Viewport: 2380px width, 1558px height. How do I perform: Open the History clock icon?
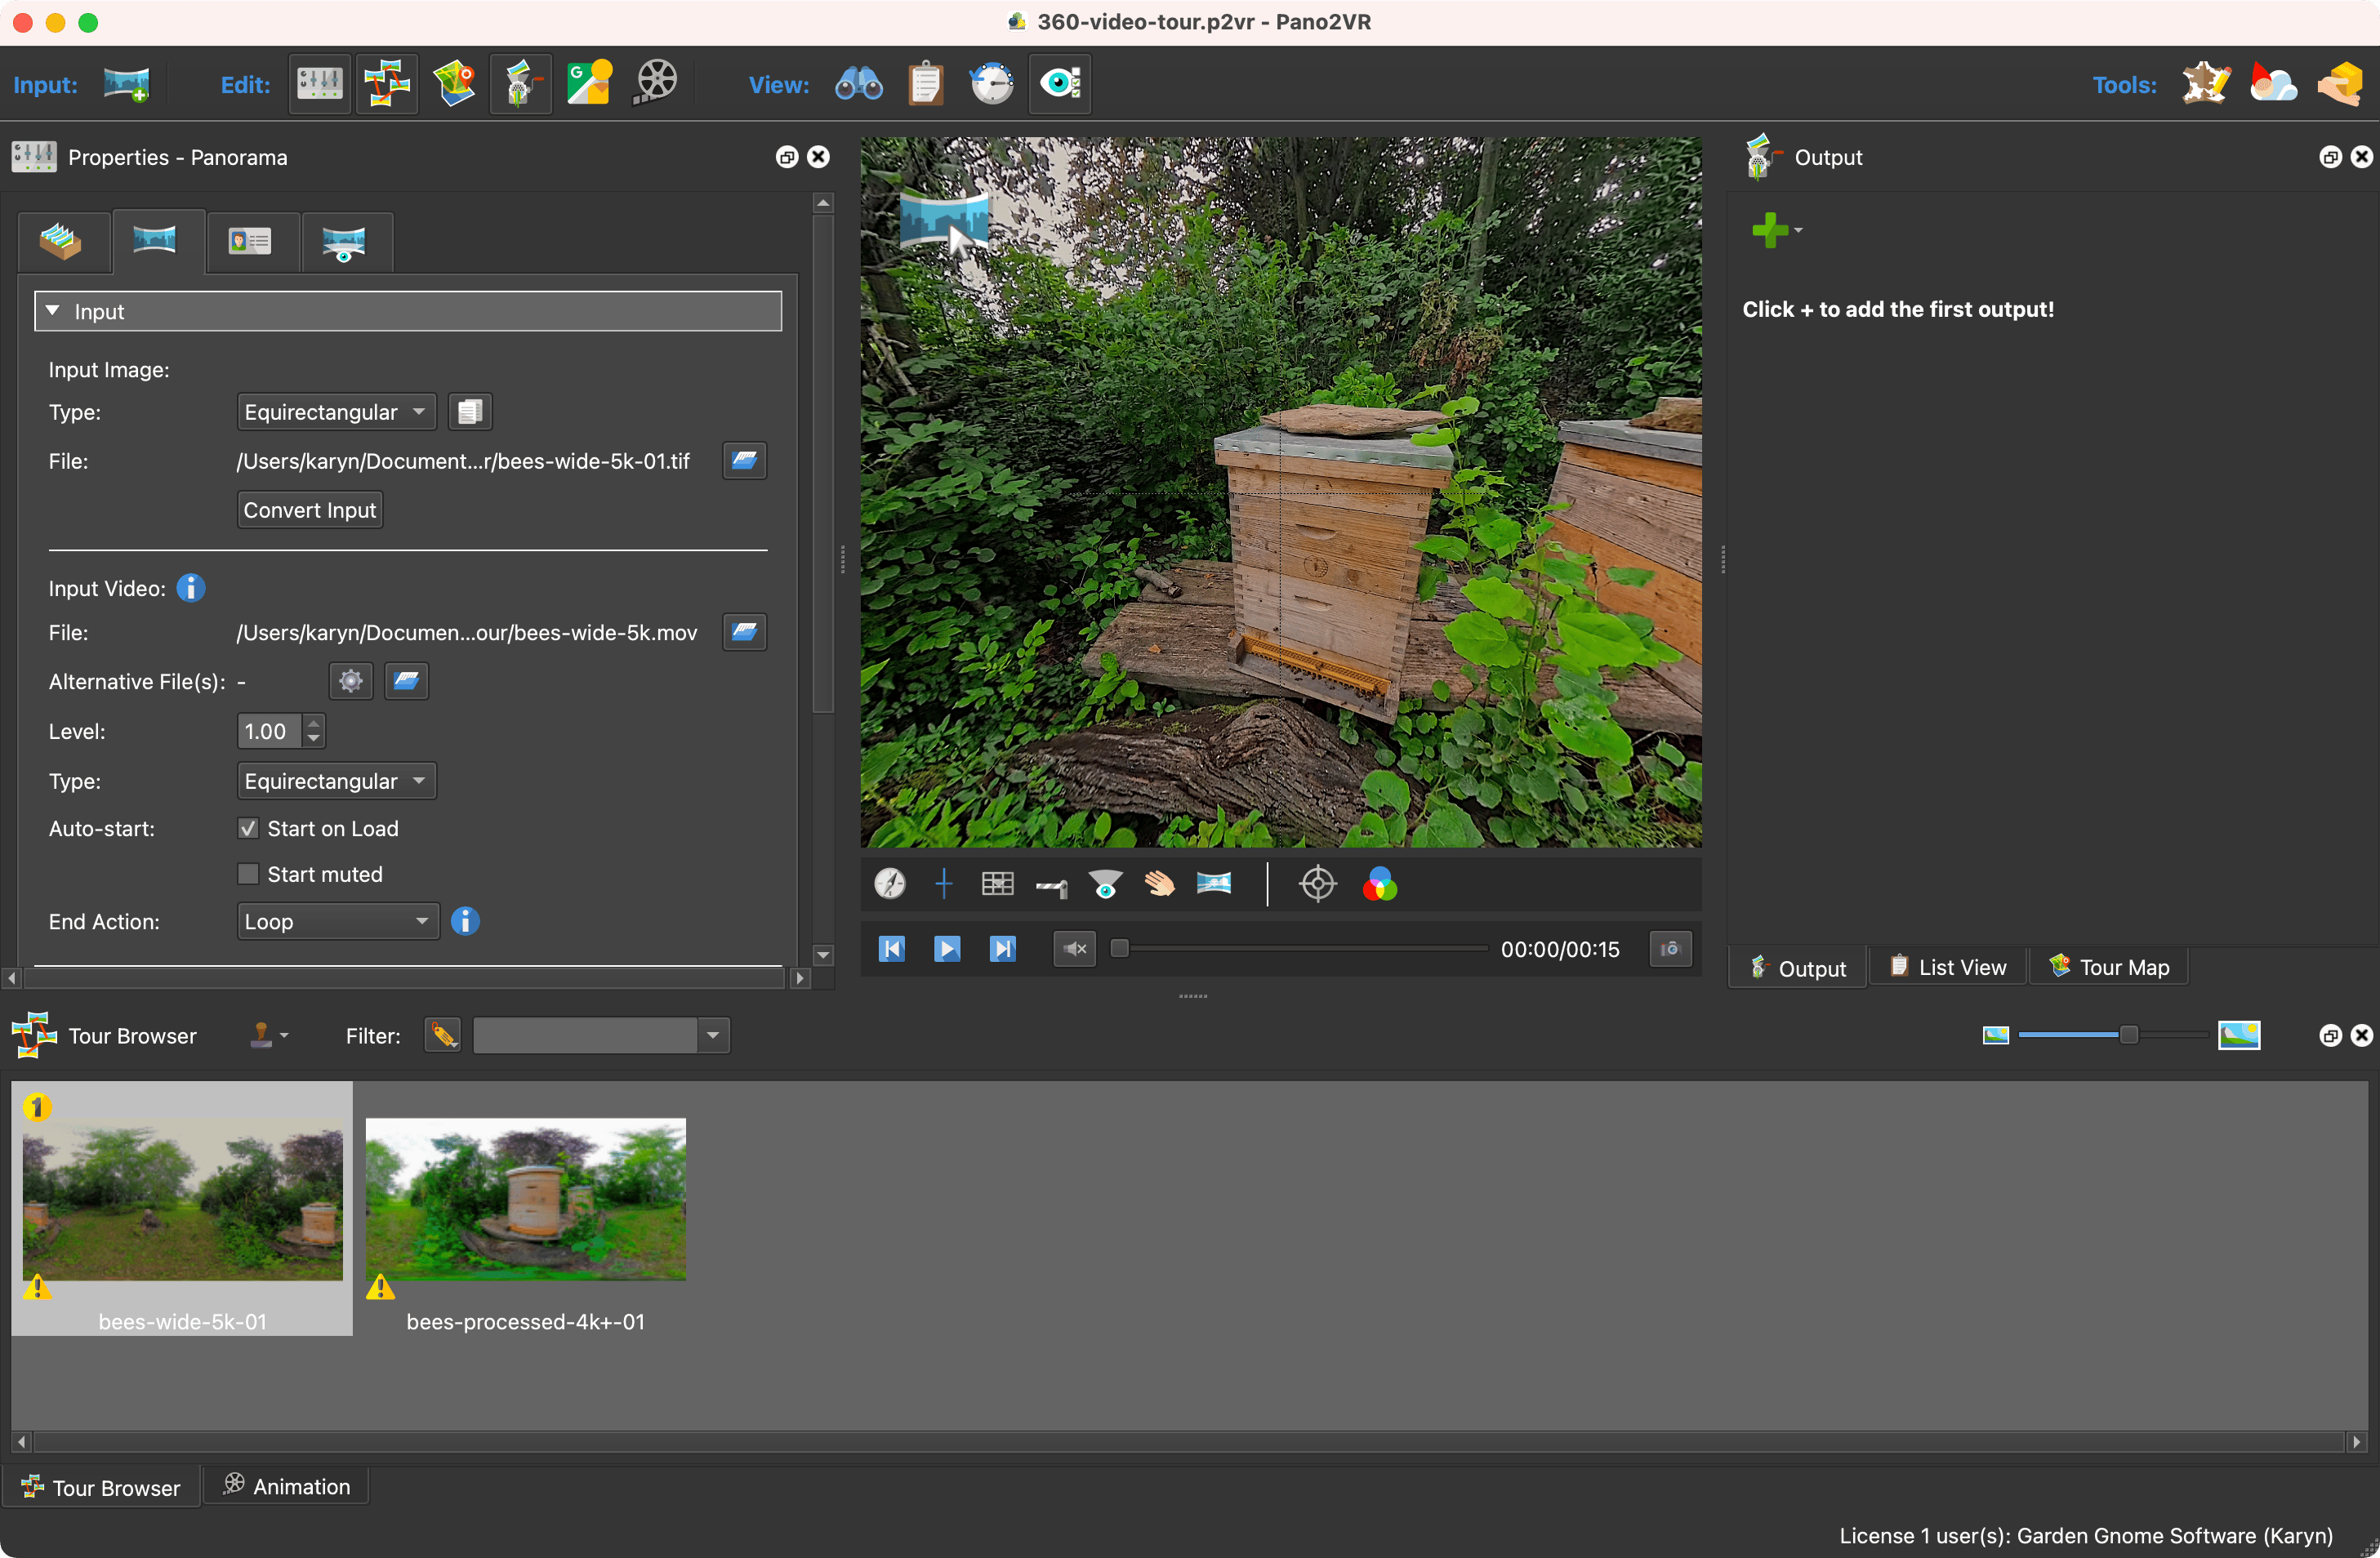click(x=992, y=84)
